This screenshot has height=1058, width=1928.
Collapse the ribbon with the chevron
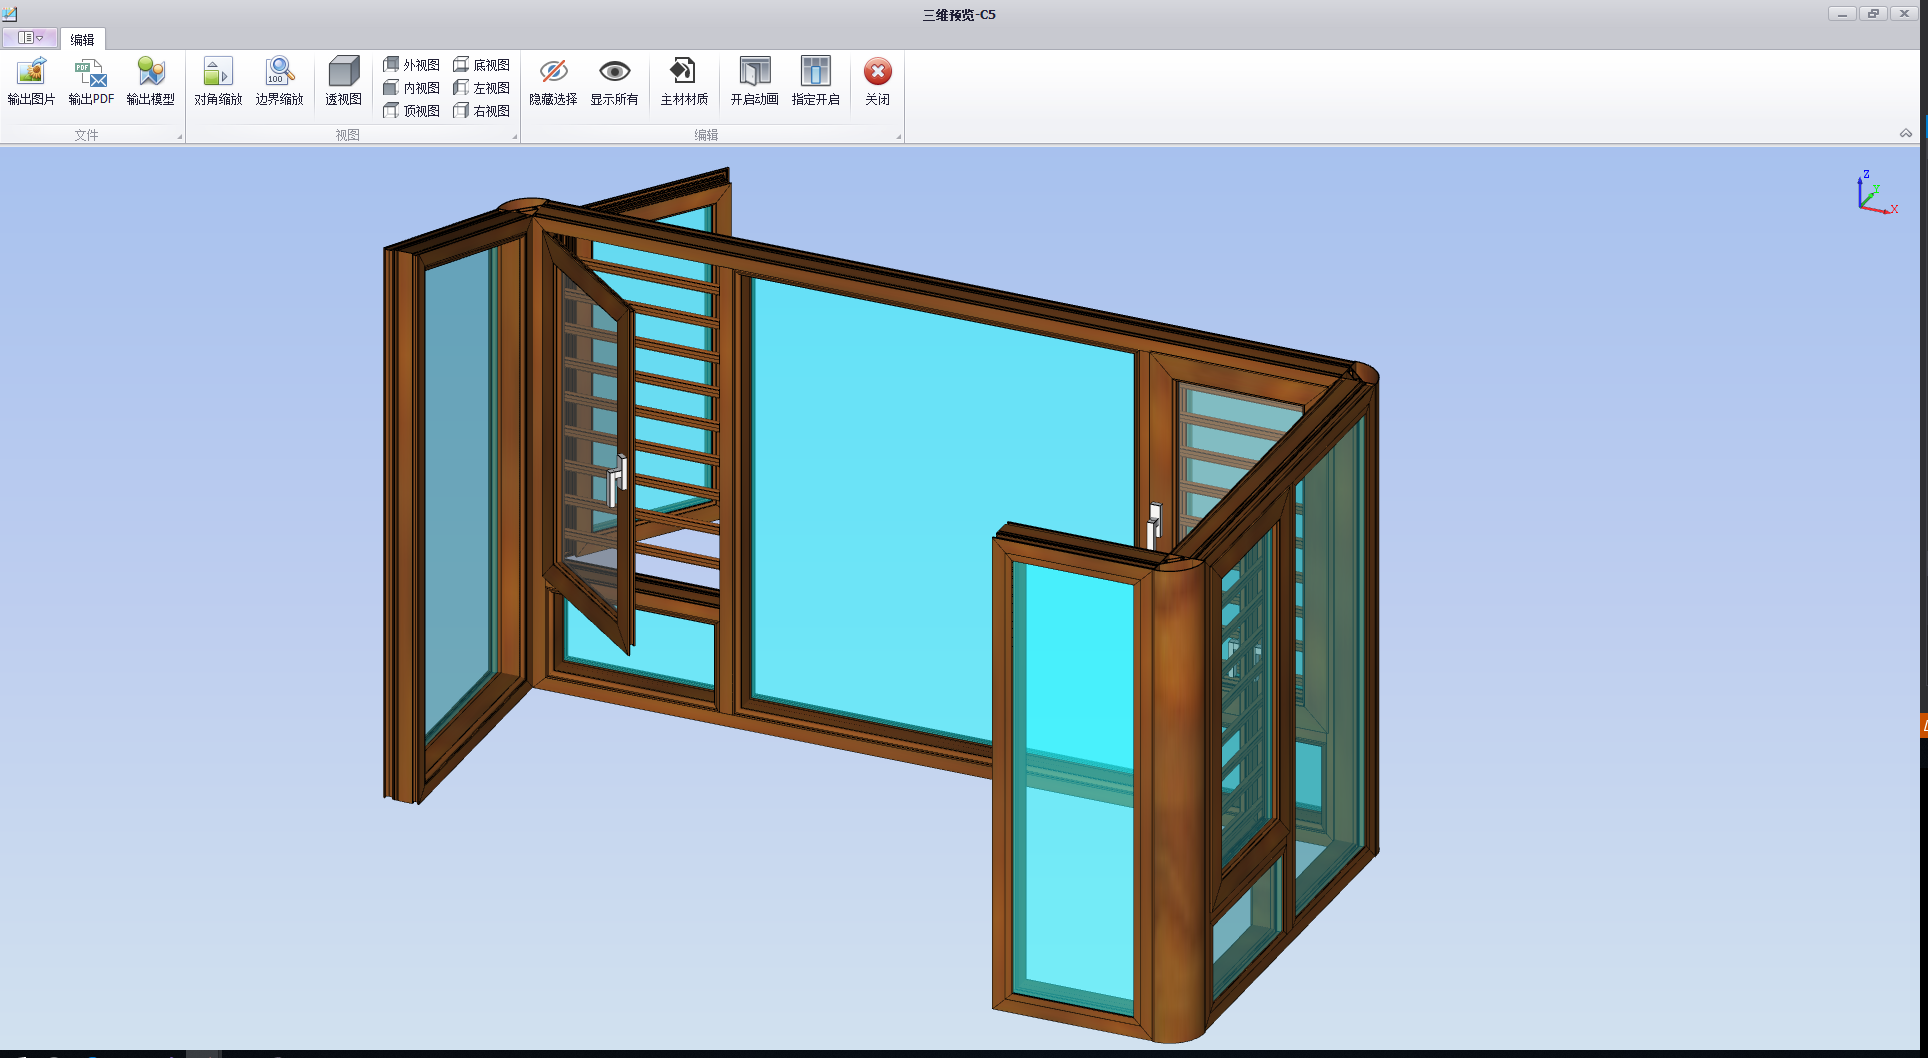click(1906, 133)
